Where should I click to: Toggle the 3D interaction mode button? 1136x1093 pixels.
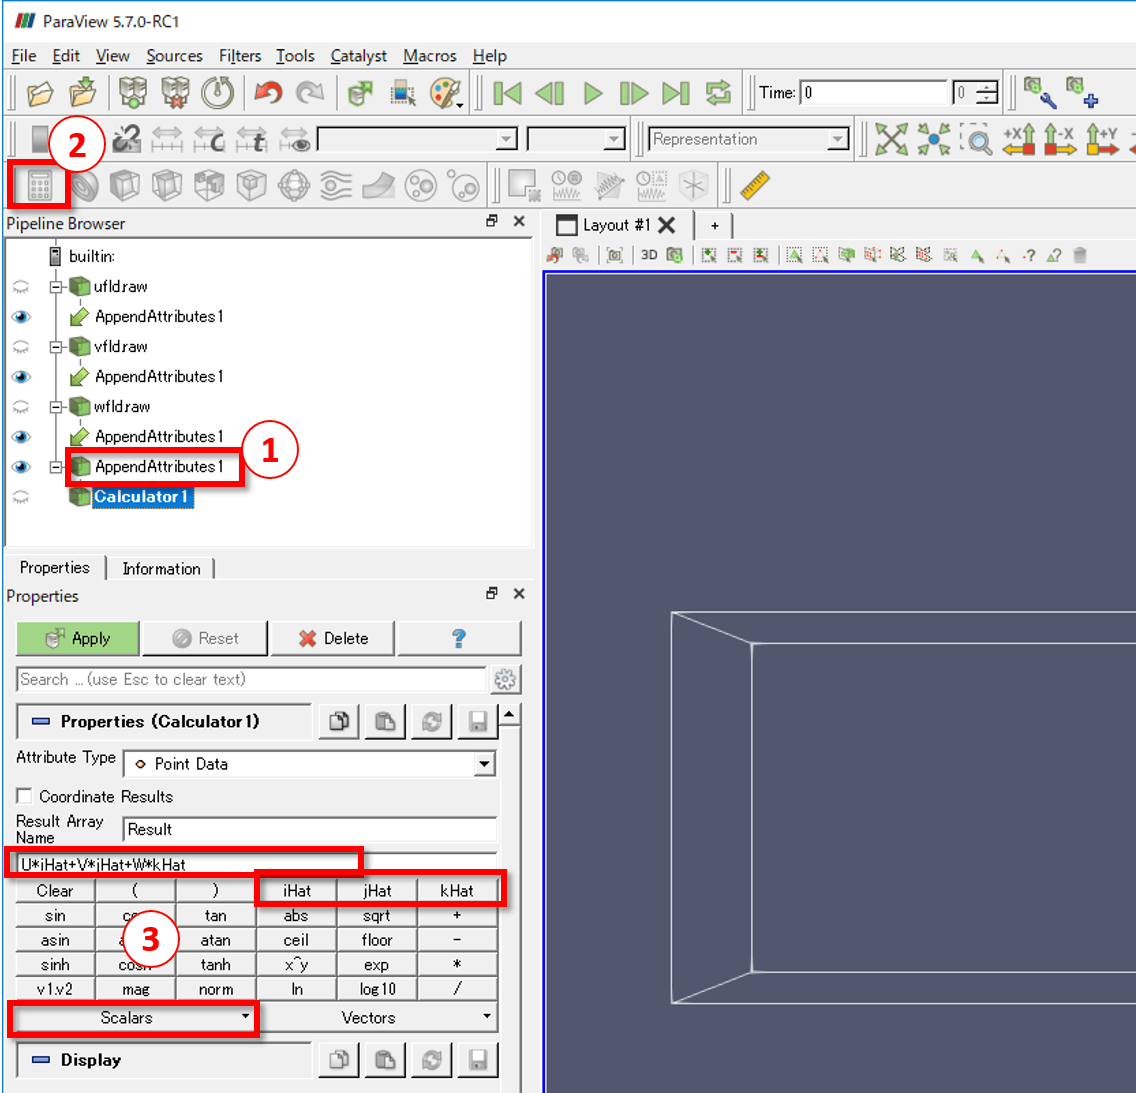click(649, 255)
